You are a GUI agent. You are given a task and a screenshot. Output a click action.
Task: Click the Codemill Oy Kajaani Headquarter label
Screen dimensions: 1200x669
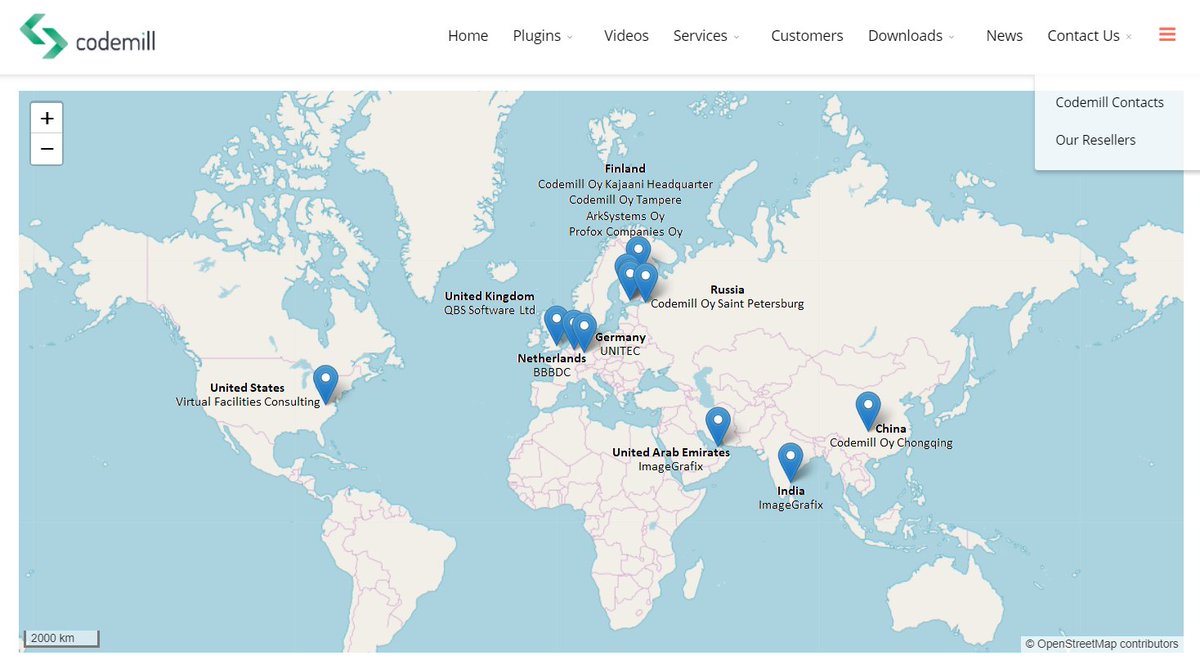tap(626, 184)
